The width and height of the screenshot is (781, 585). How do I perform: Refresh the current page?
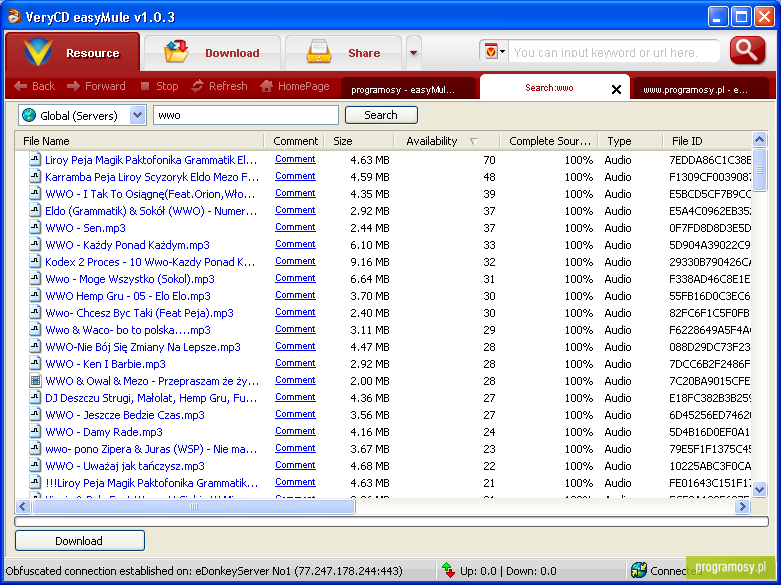pyautogui.click(x=220, y=86)
